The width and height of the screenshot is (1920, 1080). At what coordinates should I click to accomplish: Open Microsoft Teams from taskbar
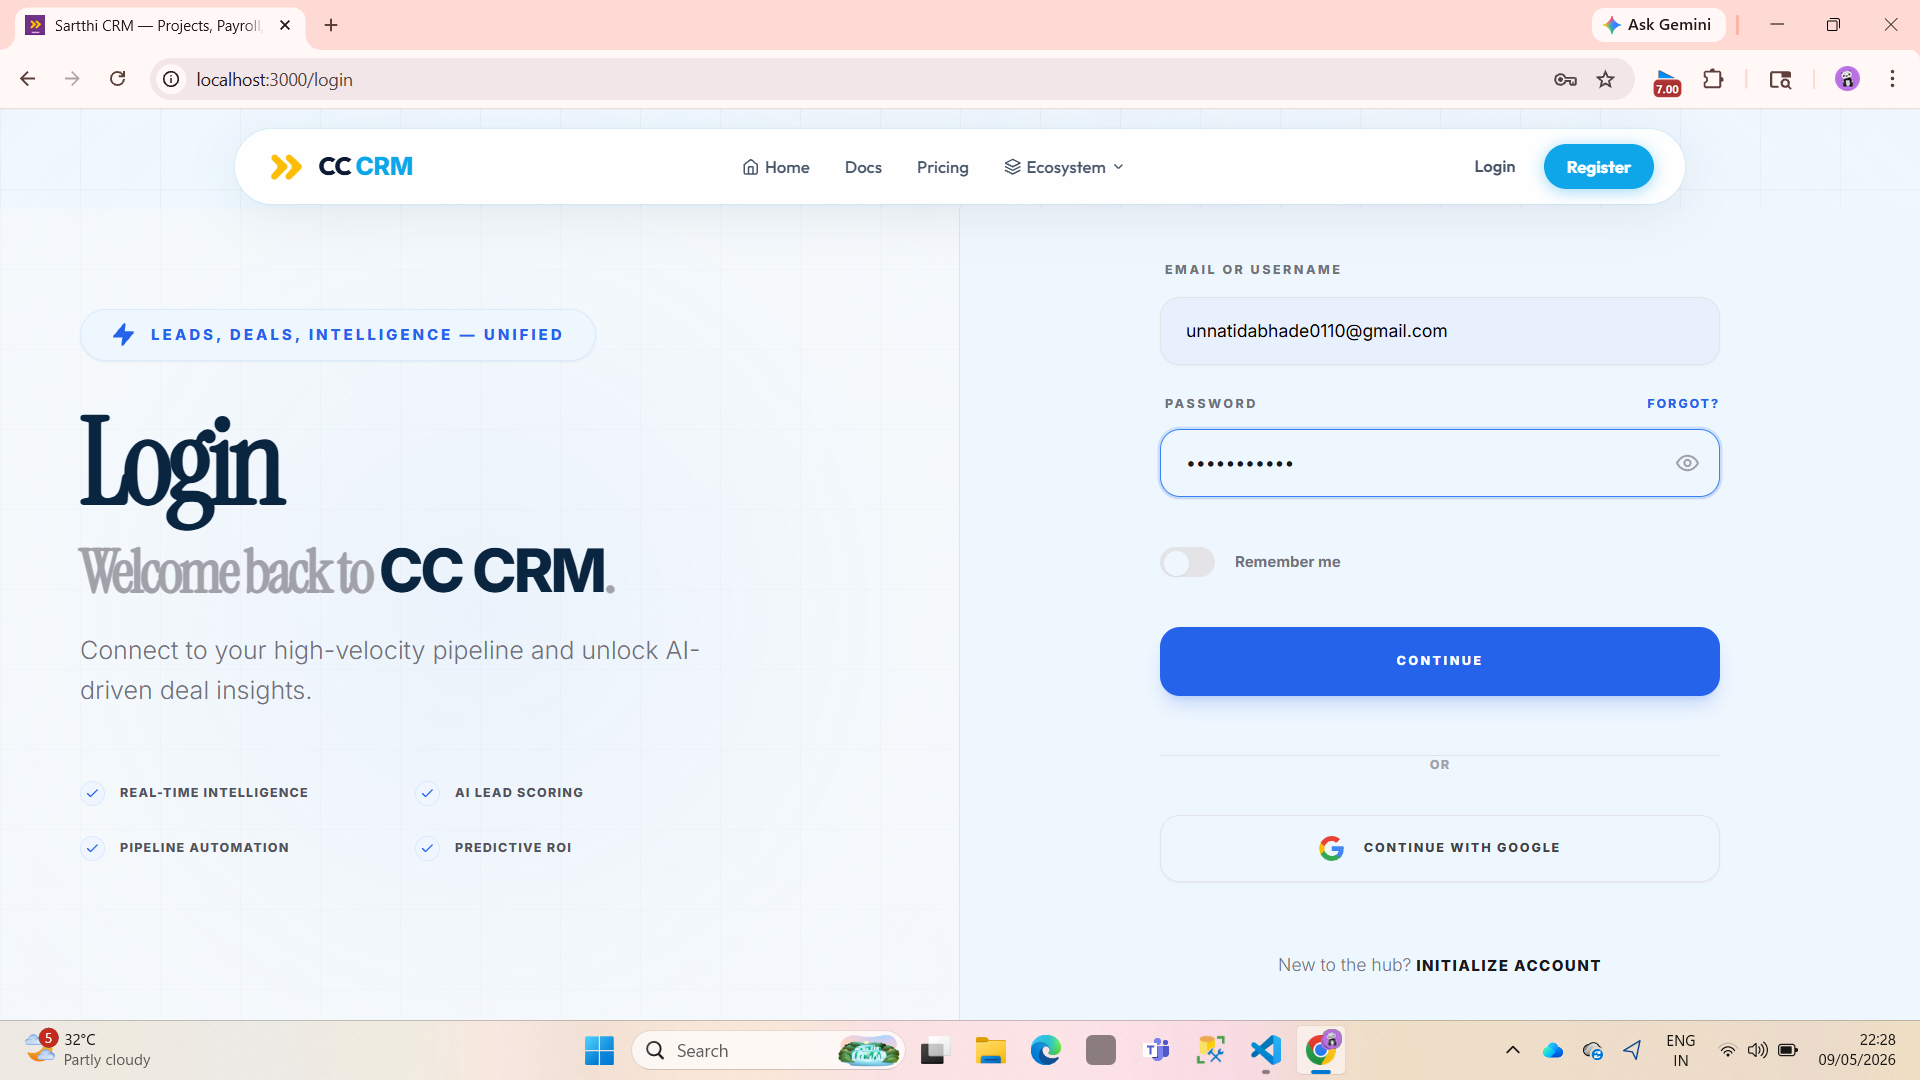pos(1157,1051)
